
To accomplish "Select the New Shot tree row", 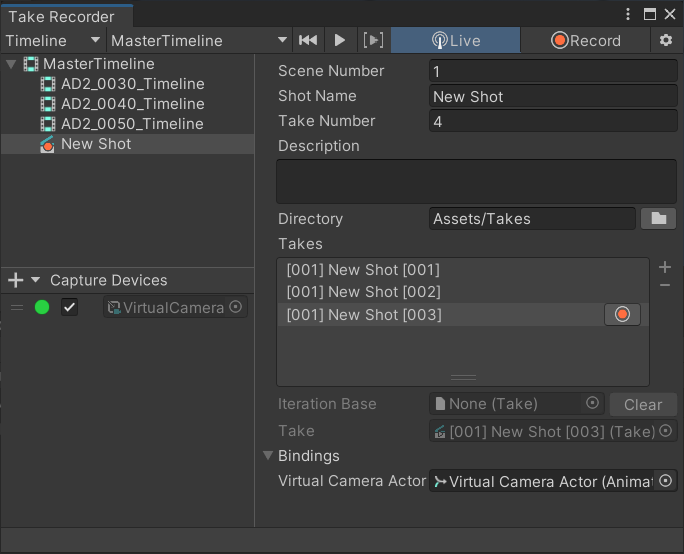I will coord(127,144).
